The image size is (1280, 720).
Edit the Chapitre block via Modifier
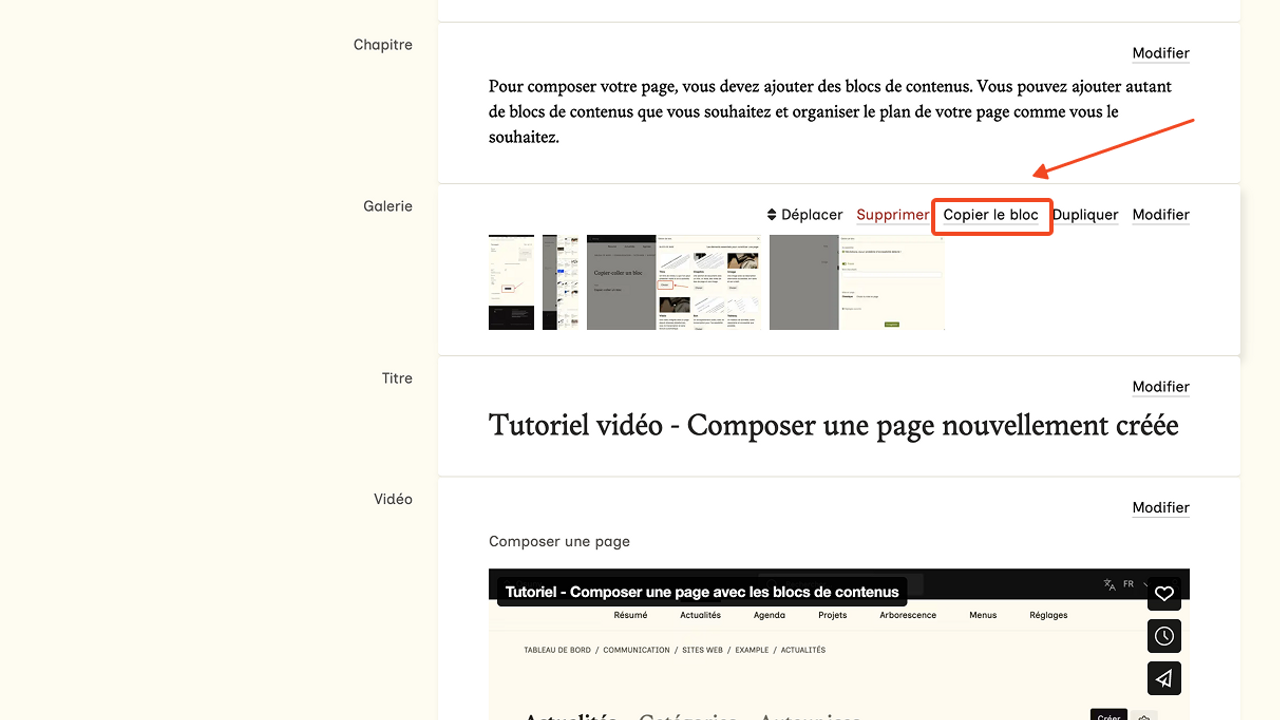[x=1160, y=54]
